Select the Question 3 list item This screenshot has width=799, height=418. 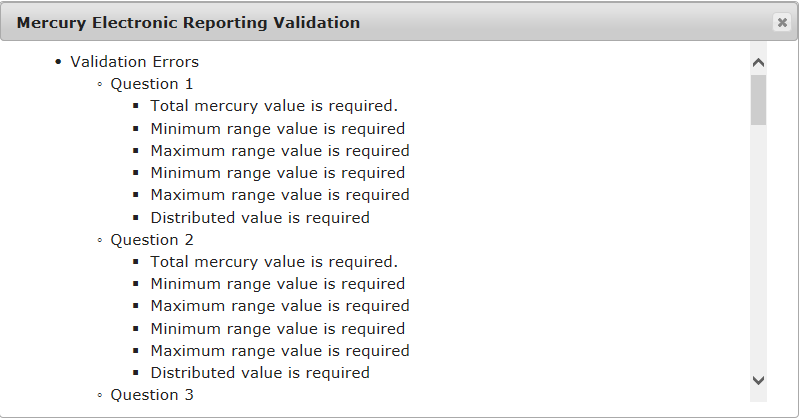[152, 395]
